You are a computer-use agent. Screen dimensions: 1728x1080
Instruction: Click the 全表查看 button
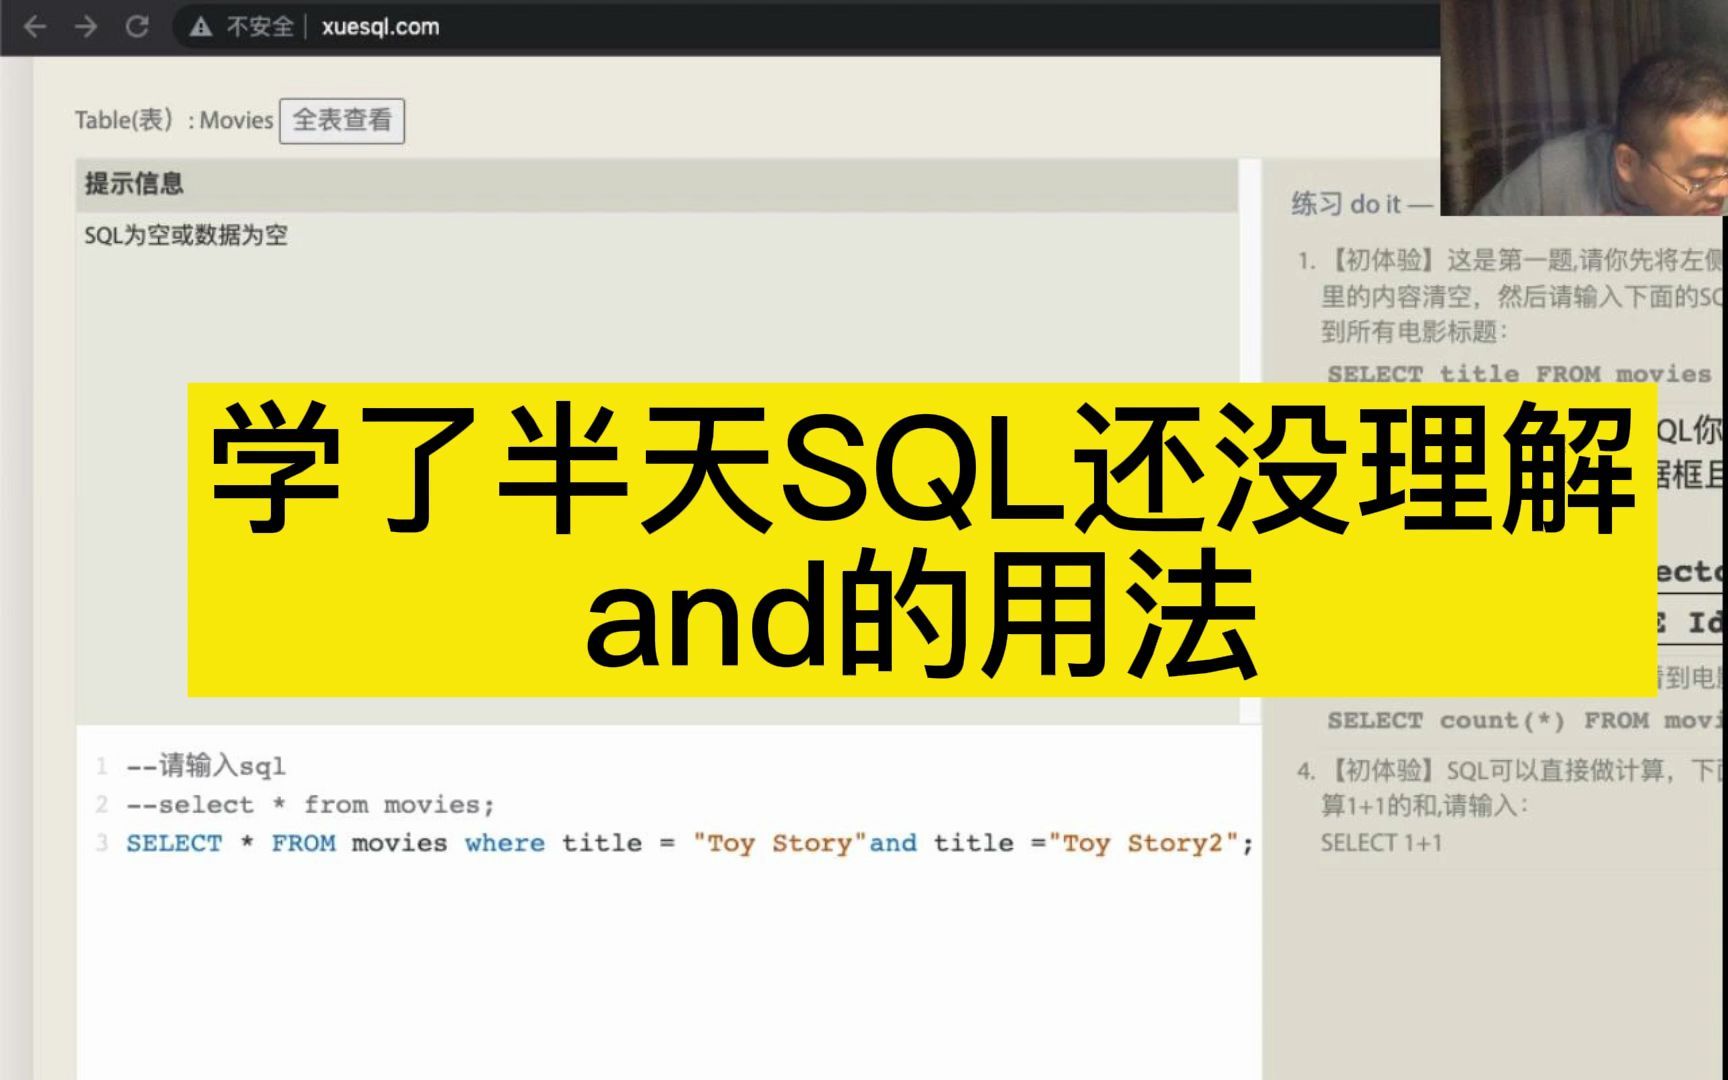point(344,119)
